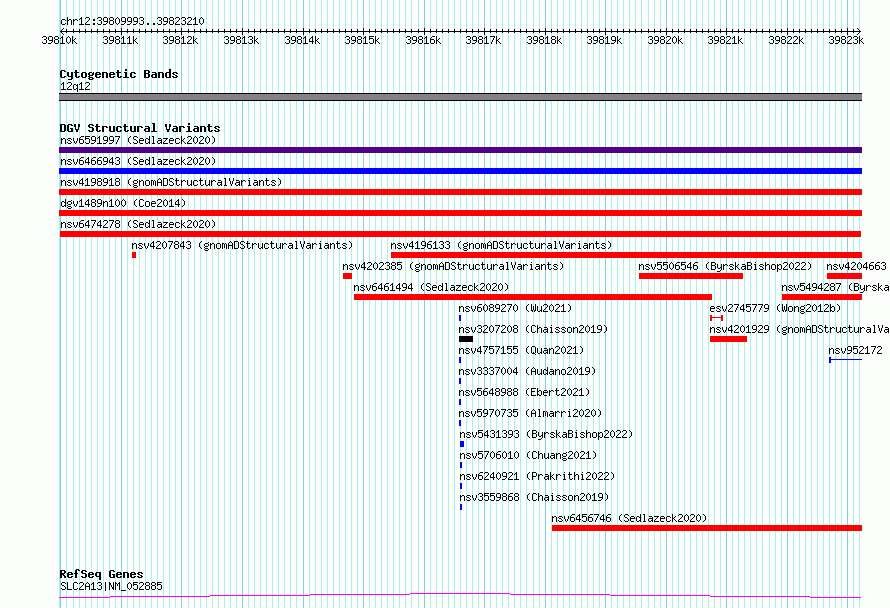890x608 pixels.
Task: Open the nsv3559868 (Chaisson2019) label
Action: tap(534, 497)
